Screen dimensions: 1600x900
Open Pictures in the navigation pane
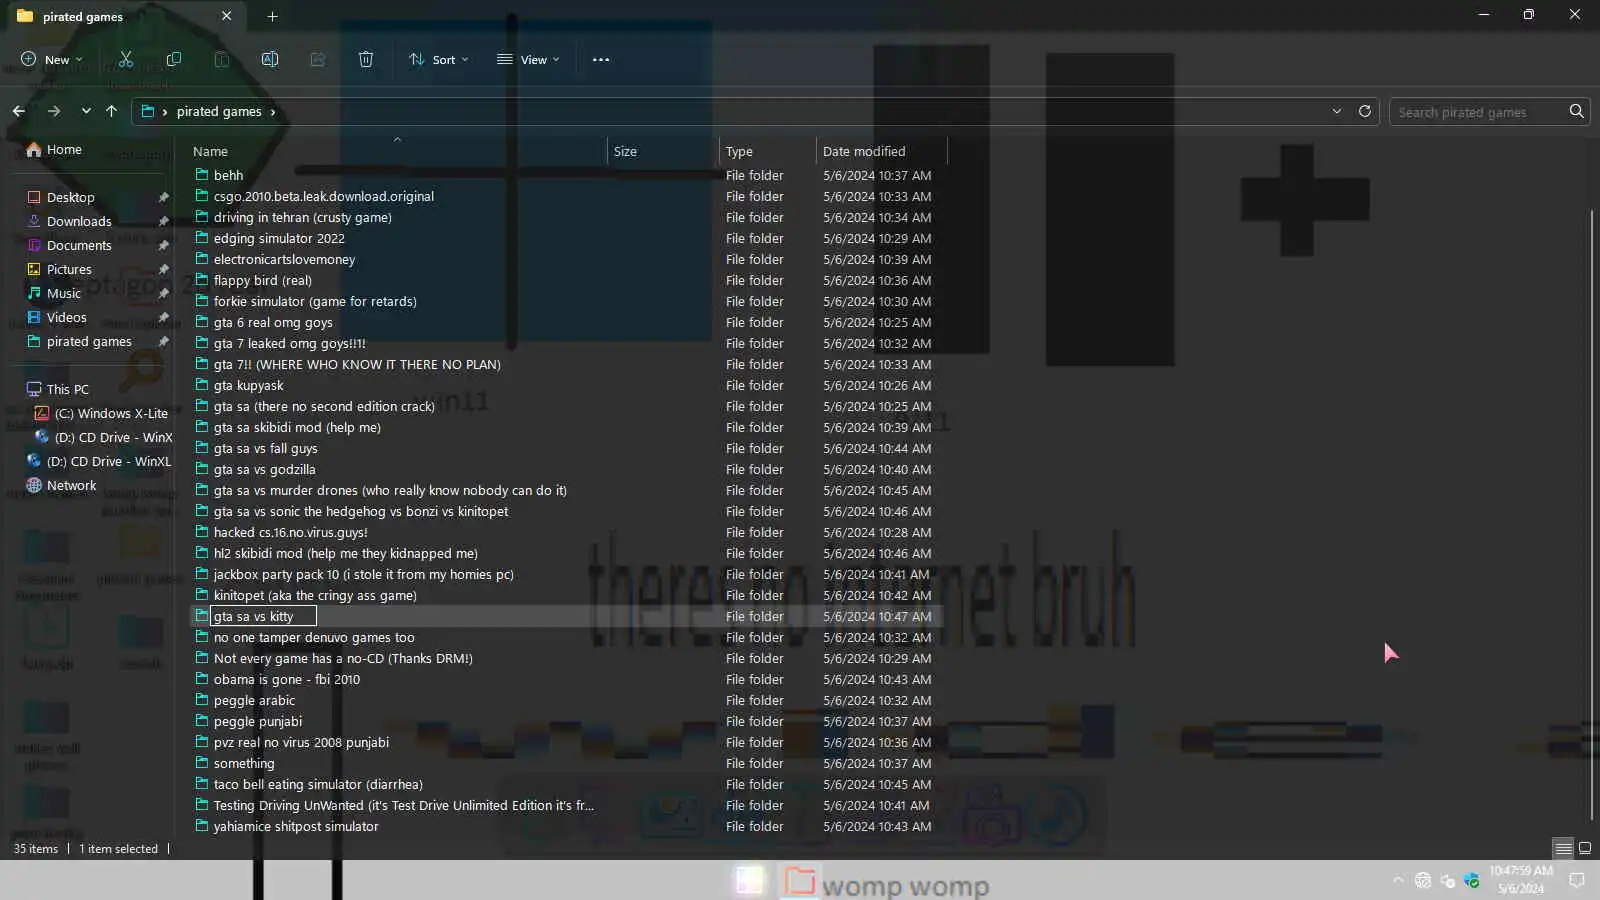pos(69,269)
